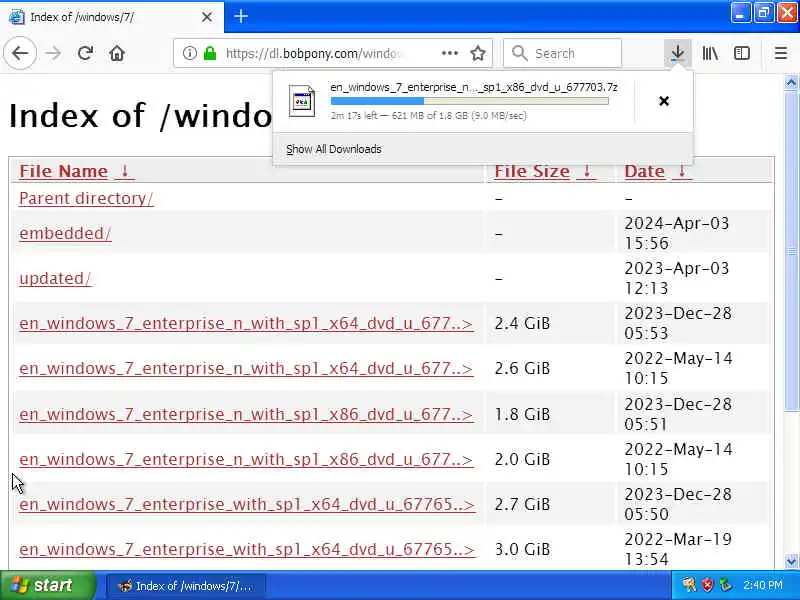The height and width of the screenshot is (600, 800).
Task: Open the Windows start menu
Action: (x=47, y=585)
